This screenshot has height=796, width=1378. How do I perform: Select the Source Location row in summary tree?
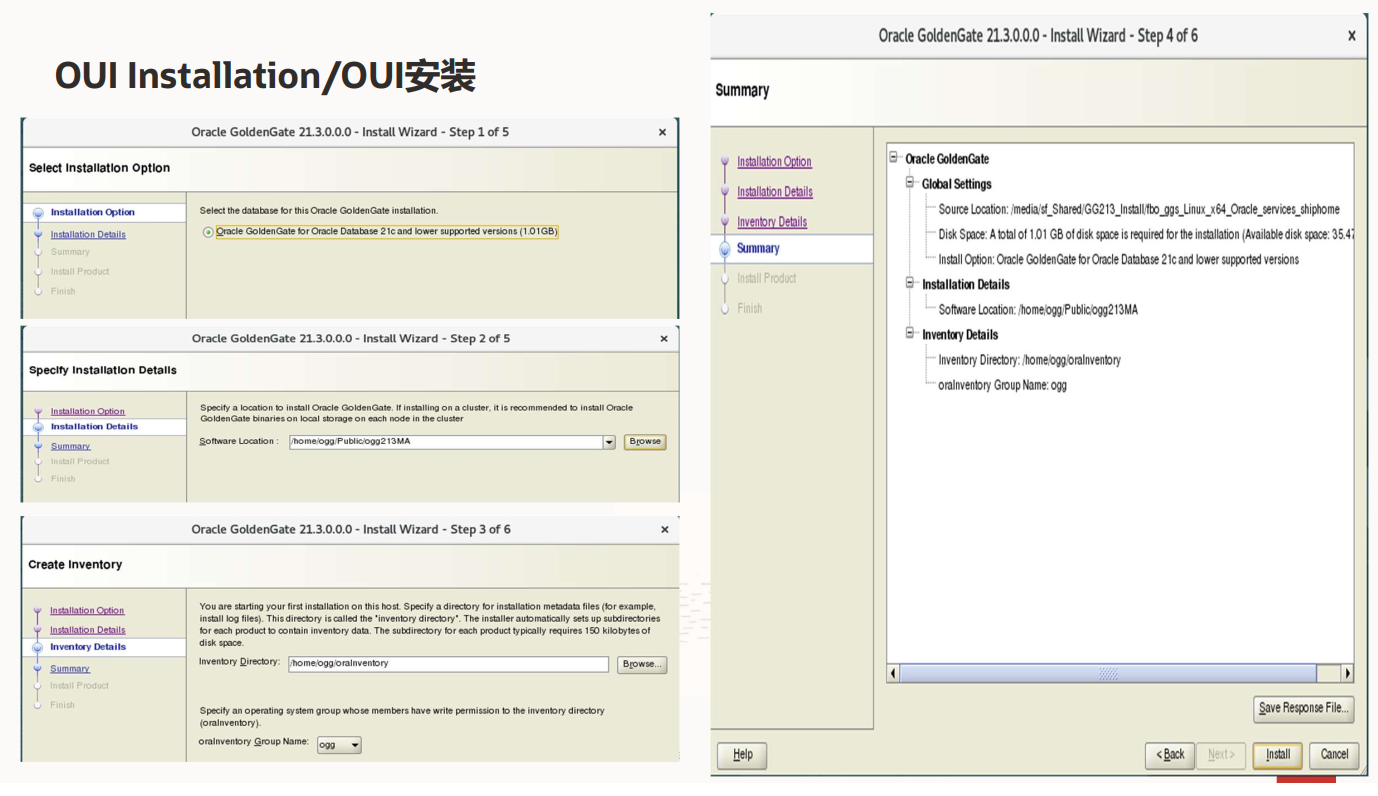click(1139, 210)
